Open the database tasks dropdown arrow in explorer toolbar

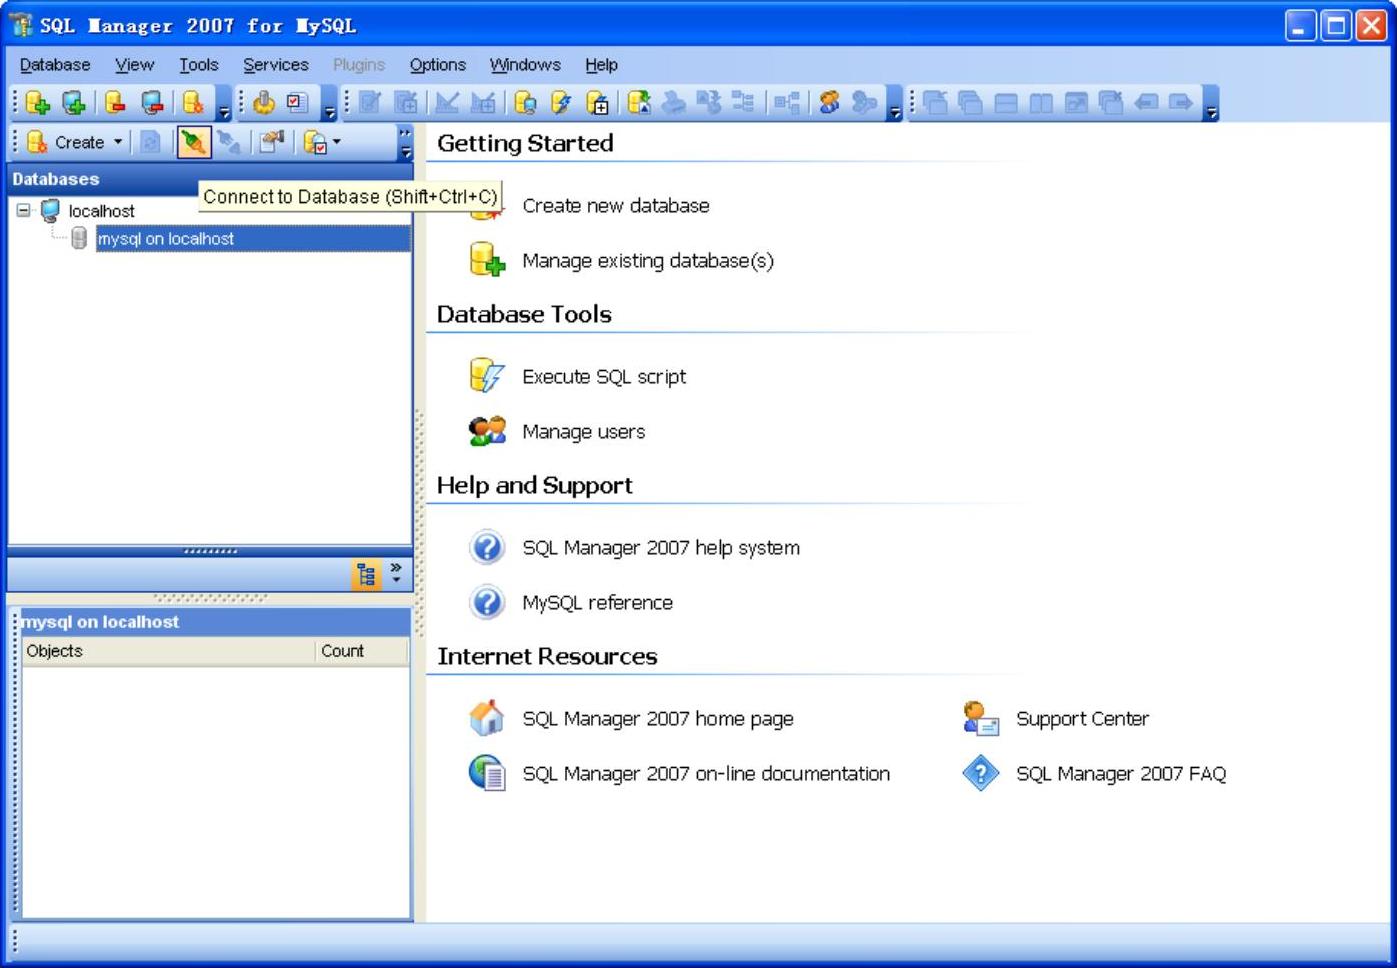pos(337,142)
